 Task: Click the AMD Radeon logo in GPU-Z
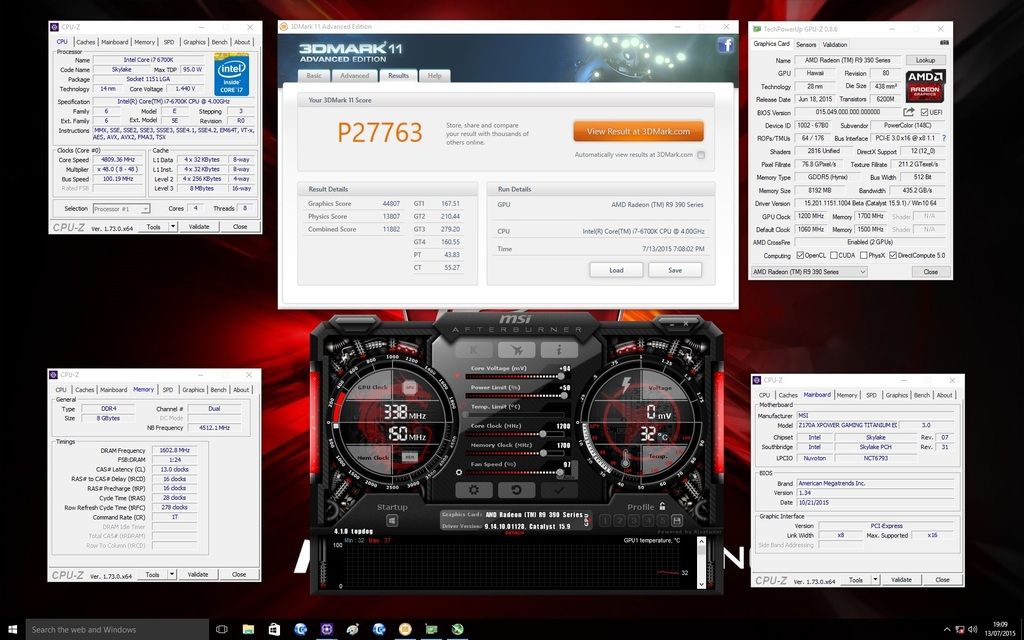coord(925,86)
